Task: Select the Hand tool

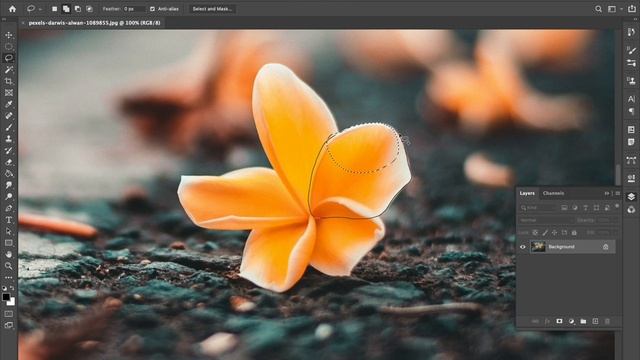Action: (9, 254)
